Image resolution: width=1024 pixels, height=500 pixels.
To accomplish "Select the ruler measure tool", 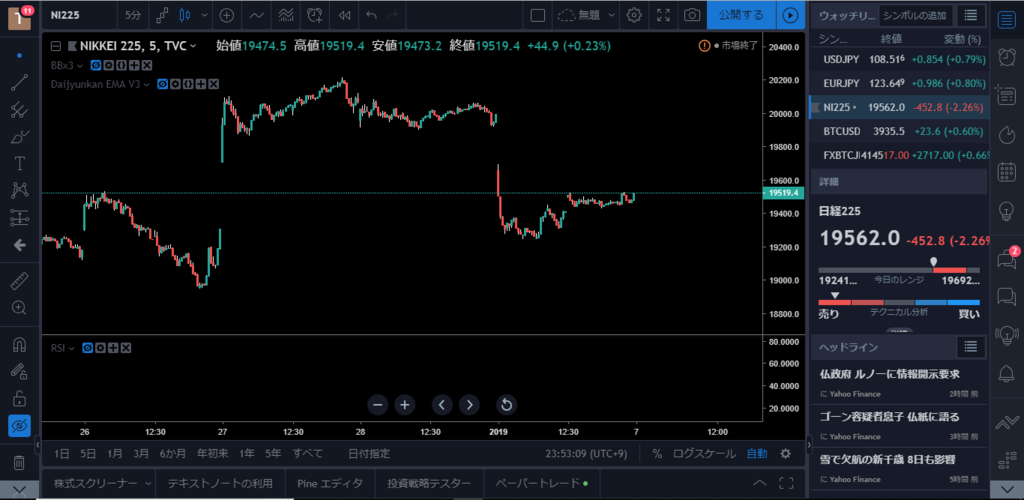I will tap(20, 281).
